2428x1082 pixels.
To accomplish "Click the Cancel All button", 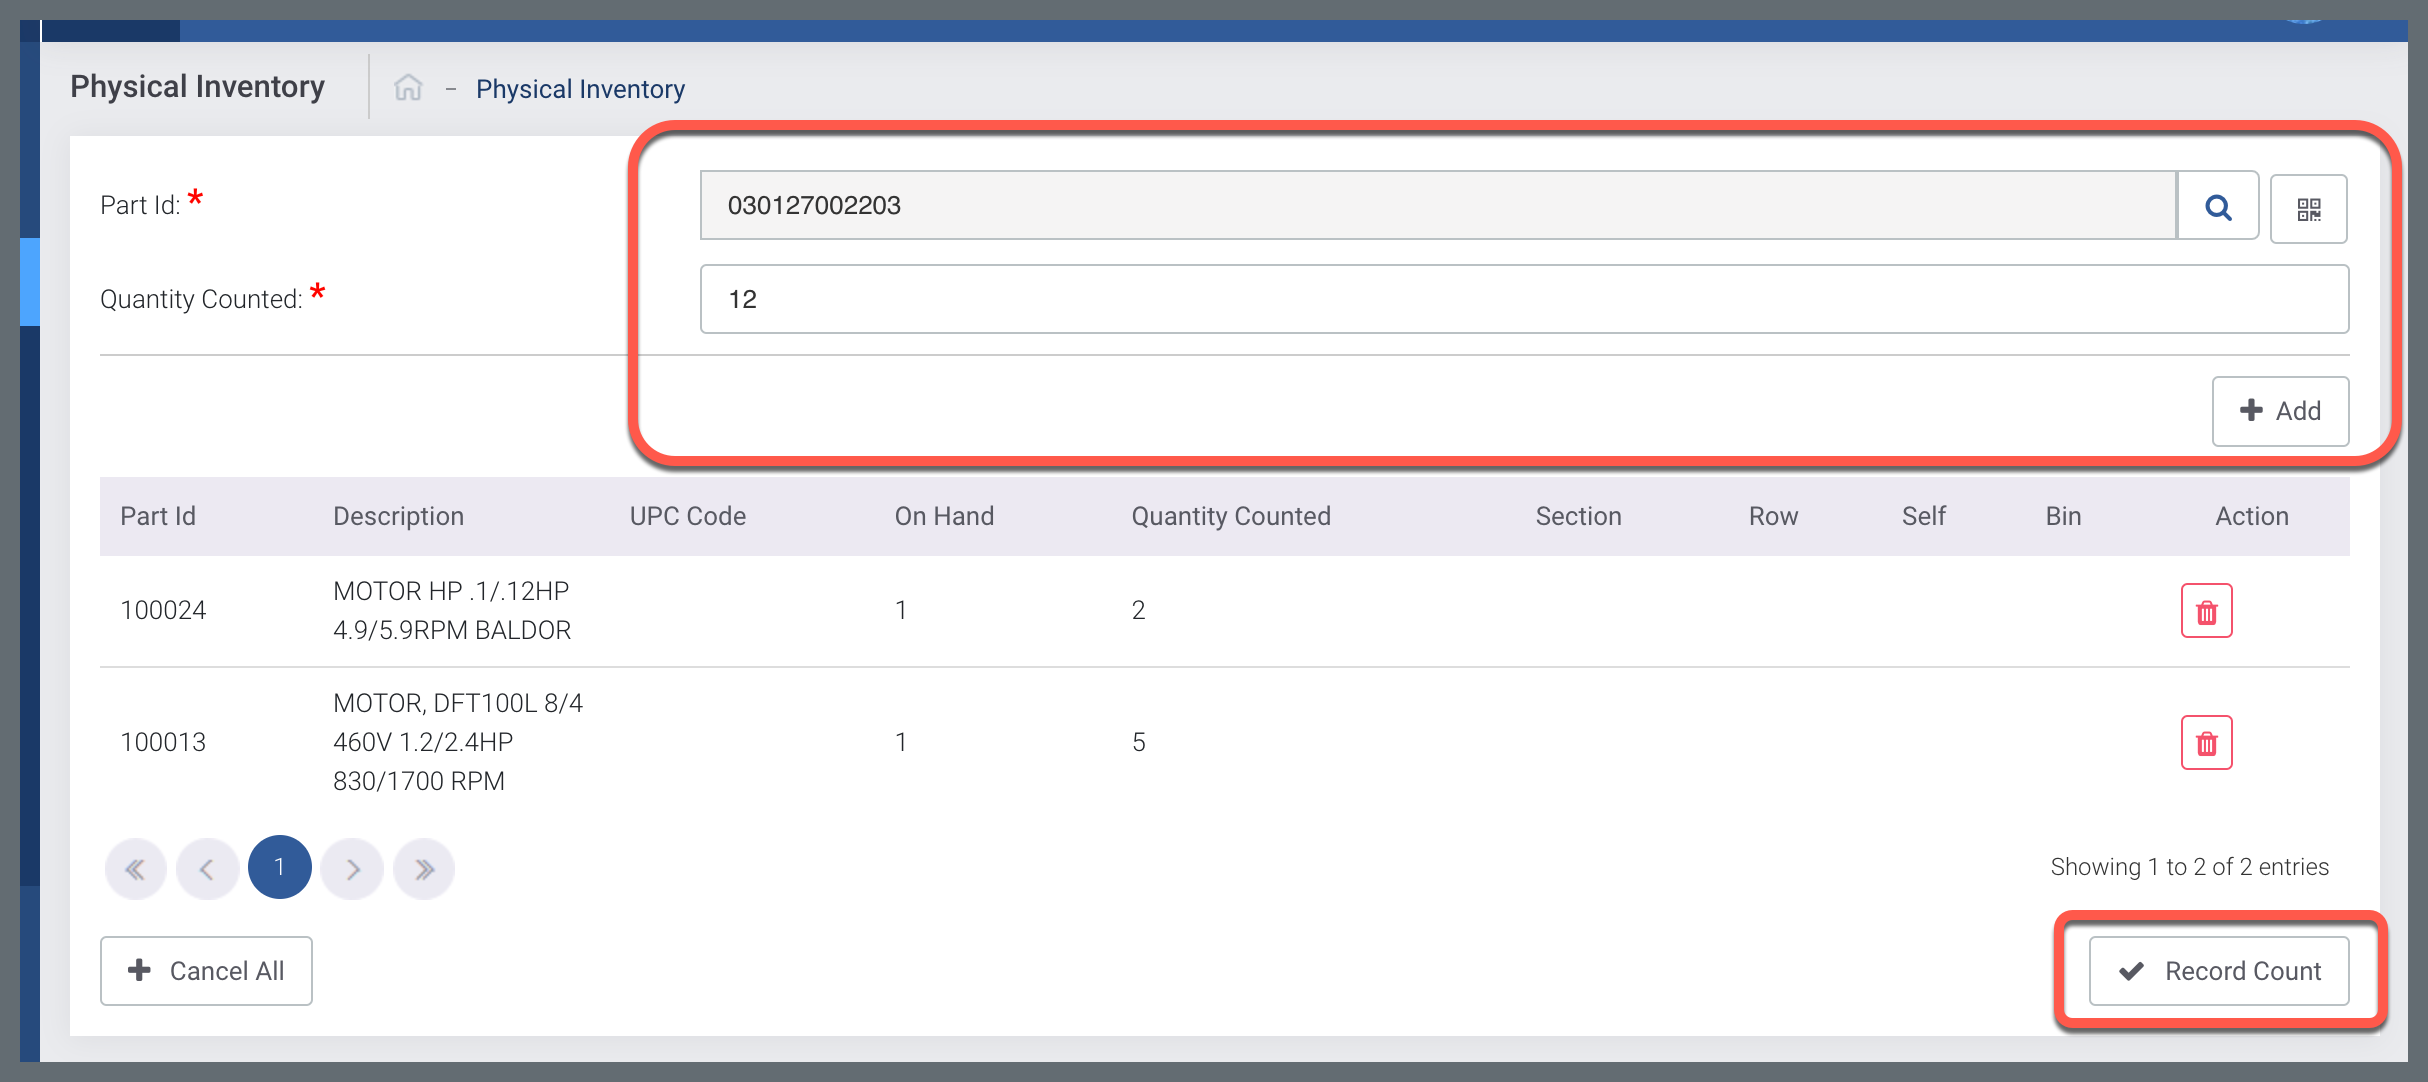I will [206, 971].
